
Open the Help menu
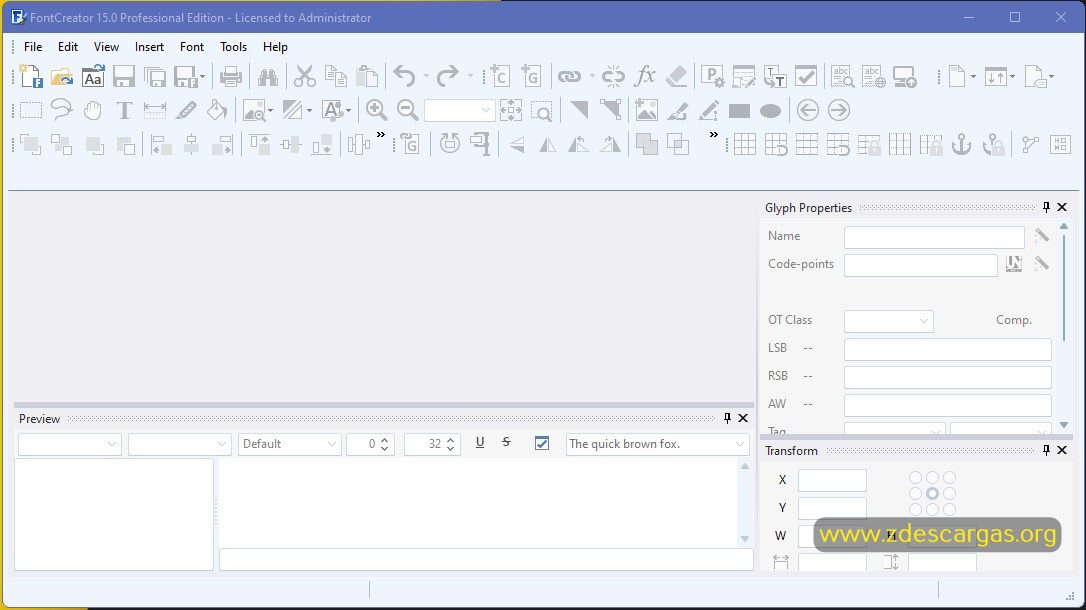275,47
